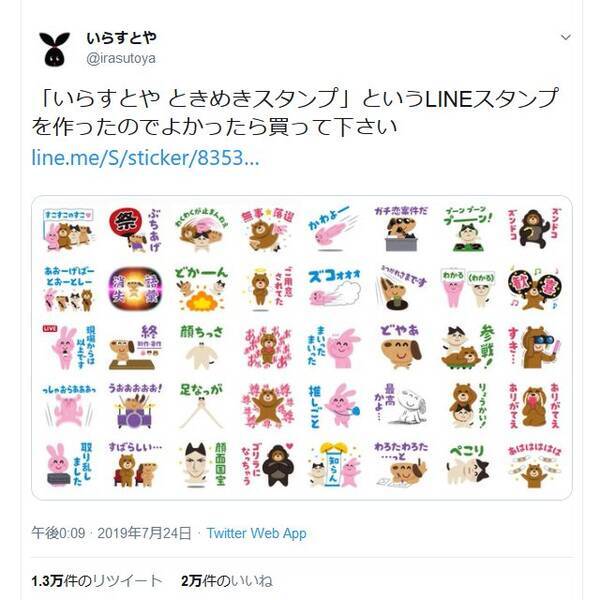Click the ズコォォォ sliding rabbit sticker
This screenshot has height=600, width=600.
coord(334,289)
